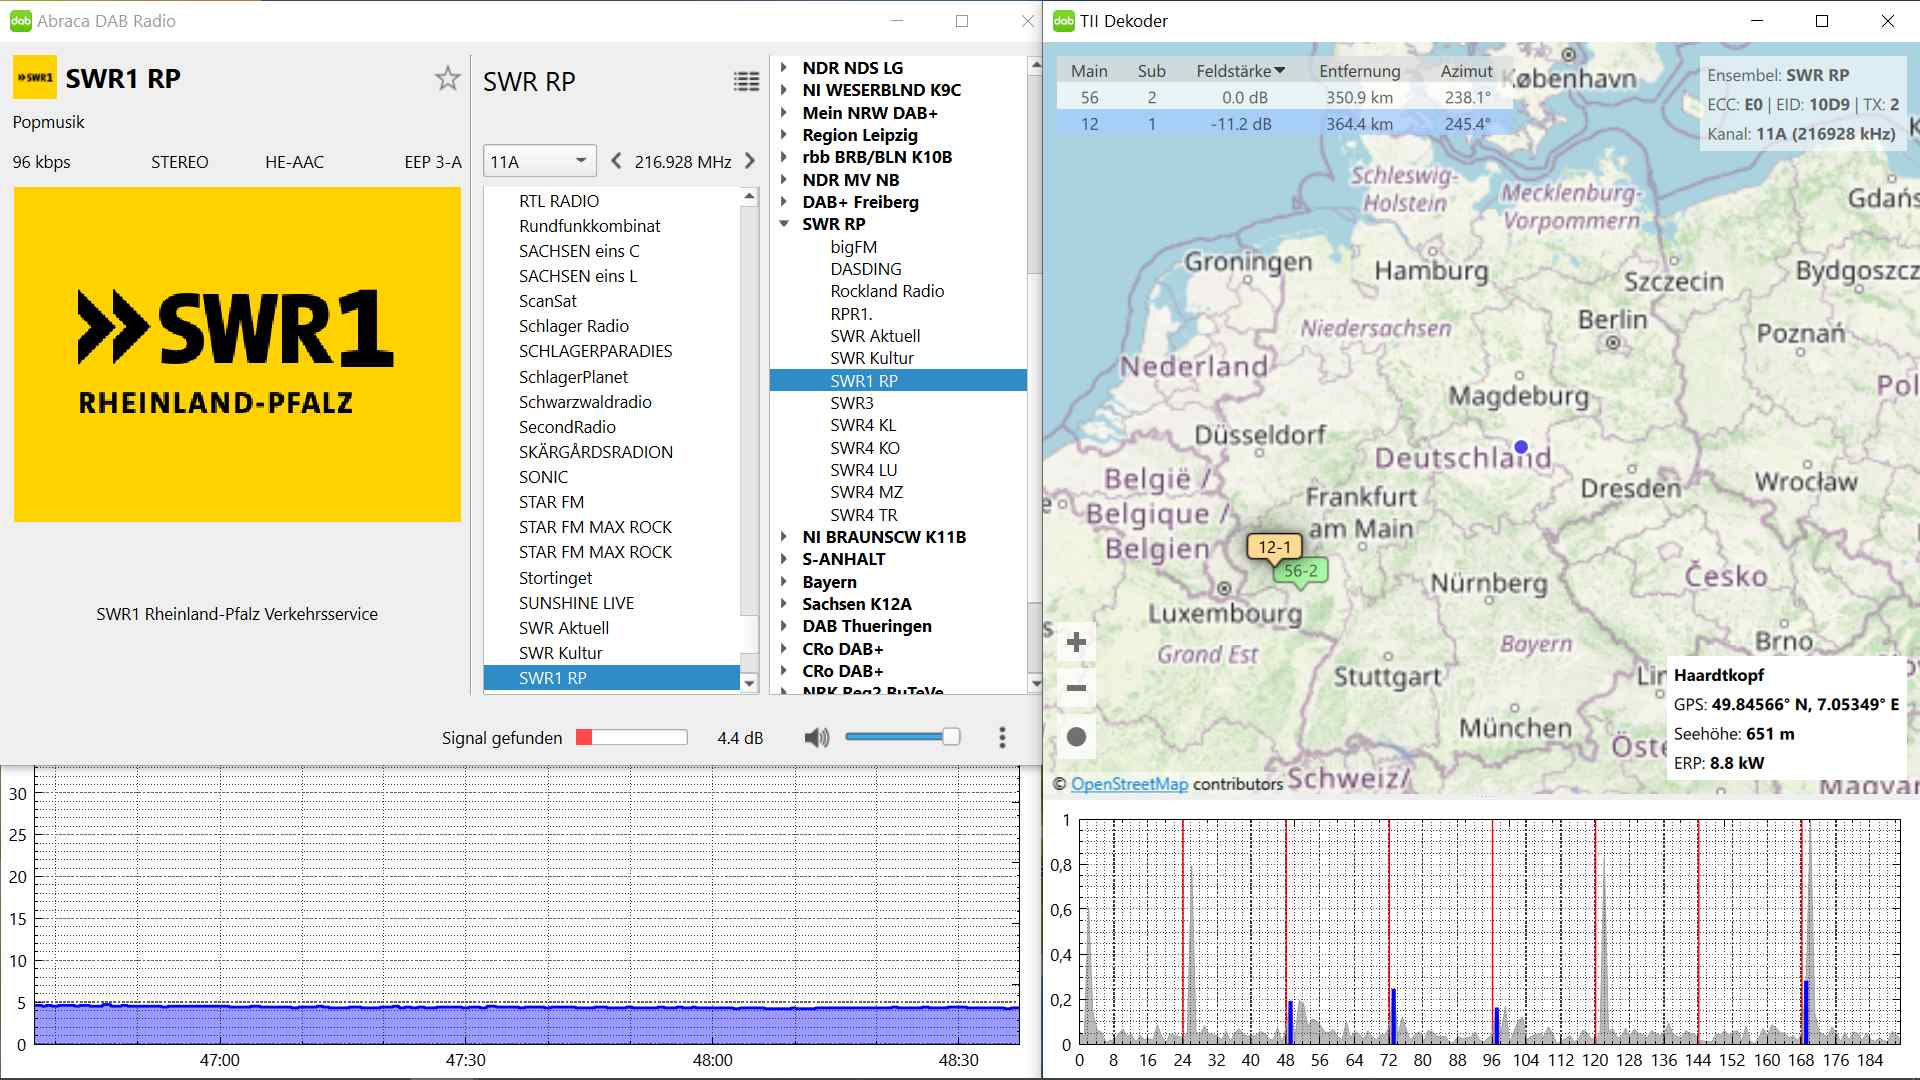Select SWR3 in ensemble tree

[x=852, y=403]
